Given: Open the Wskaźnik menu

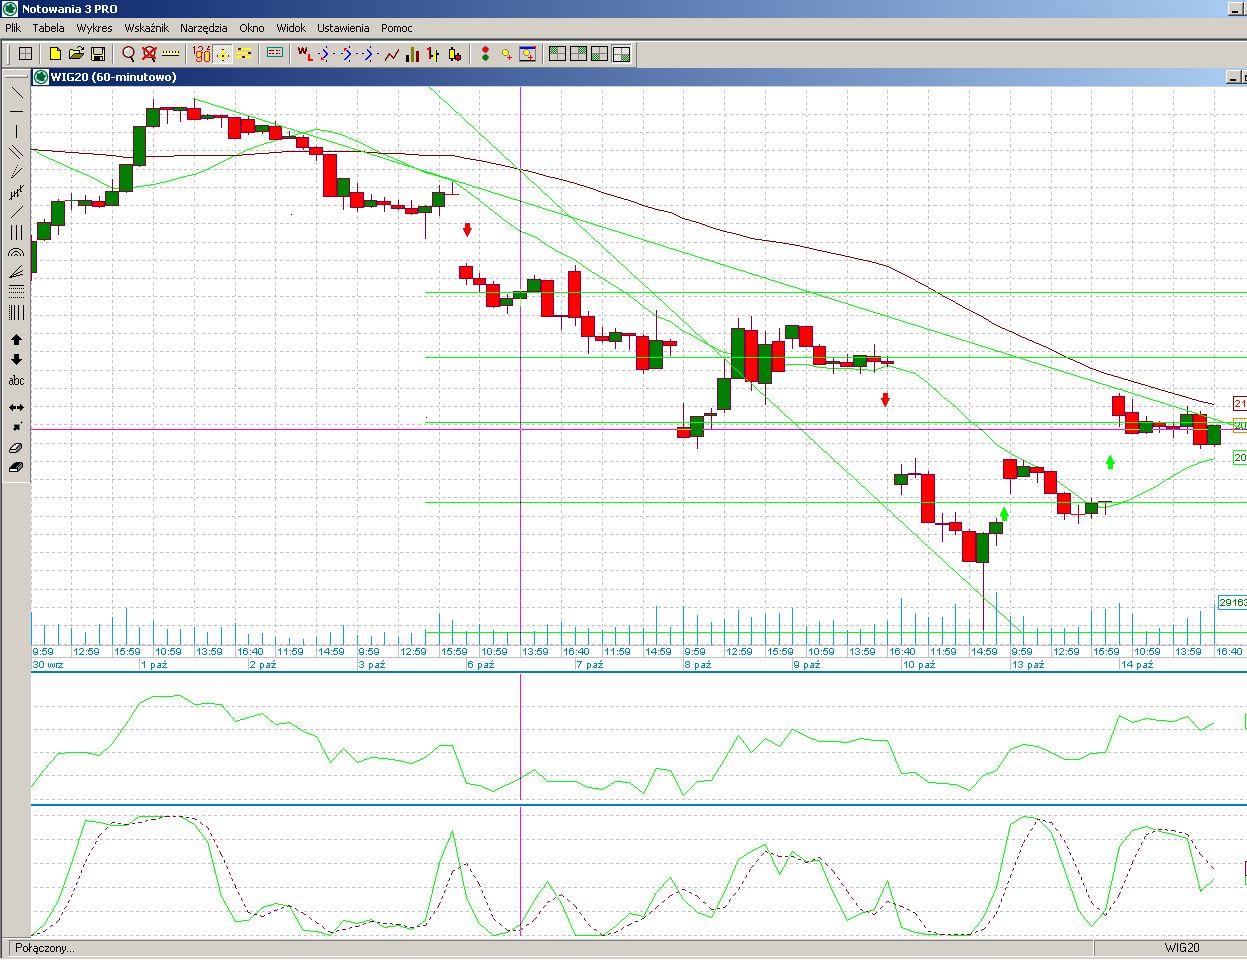Looking at the screenshot, I should point(147,28).
